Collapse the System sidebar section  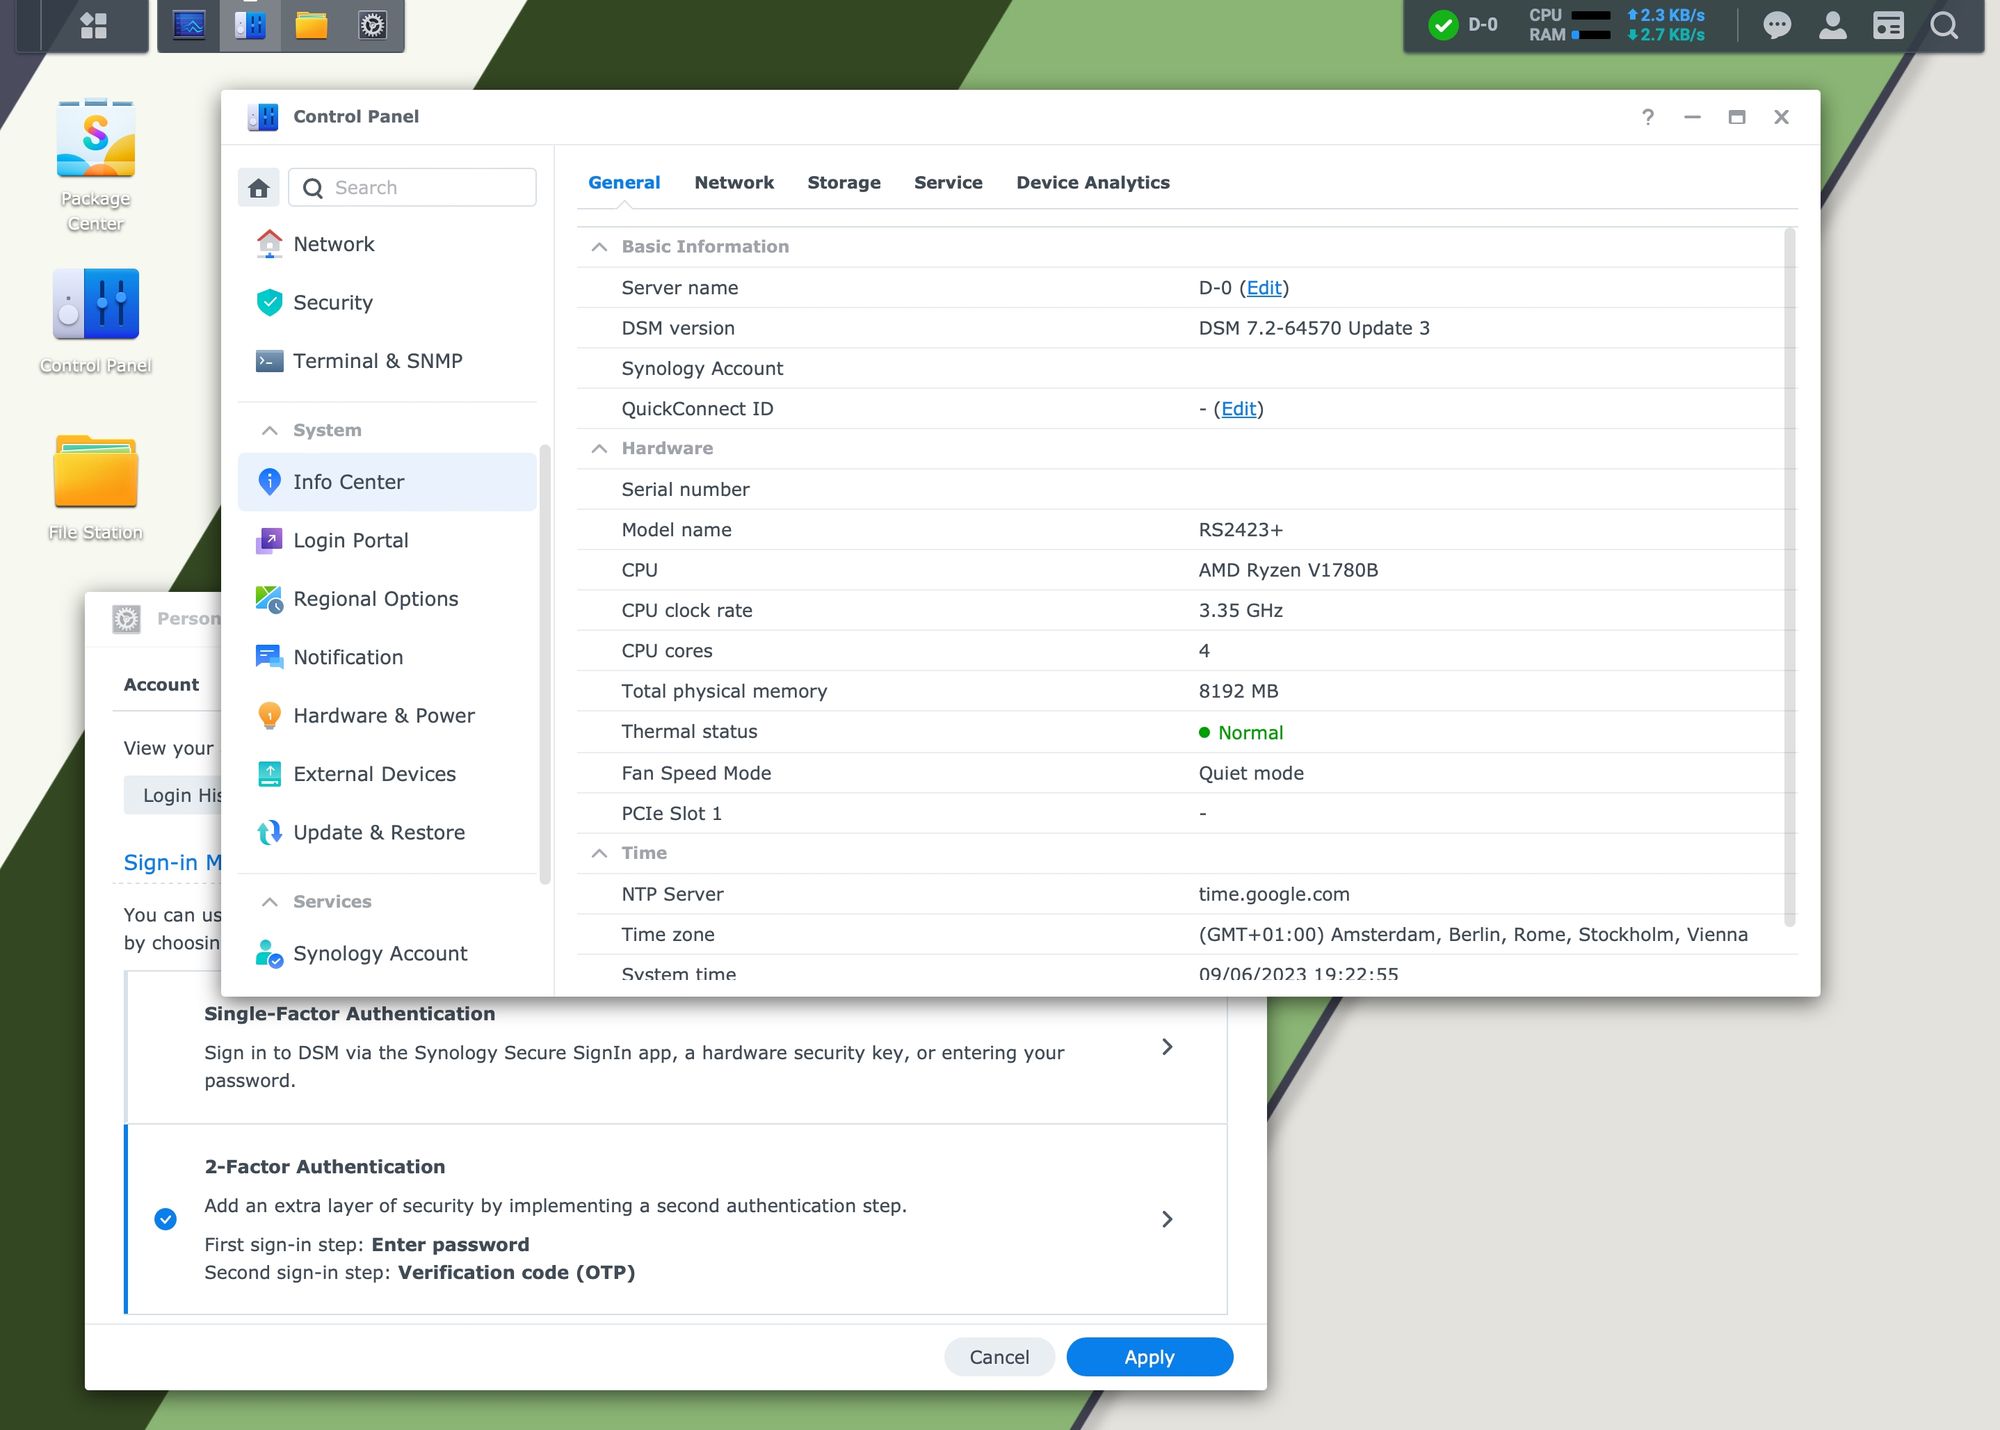pyautogui.click(x=269, y=430)
